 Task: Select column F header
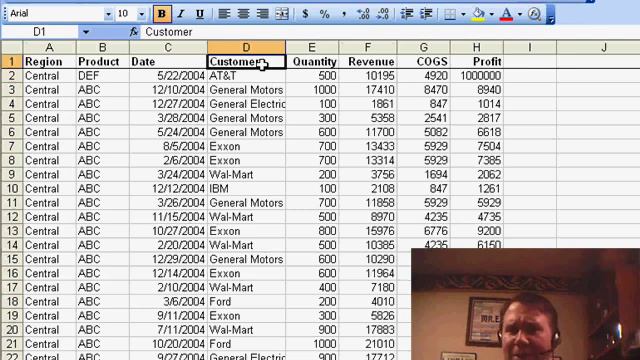(x=367, y=47)
